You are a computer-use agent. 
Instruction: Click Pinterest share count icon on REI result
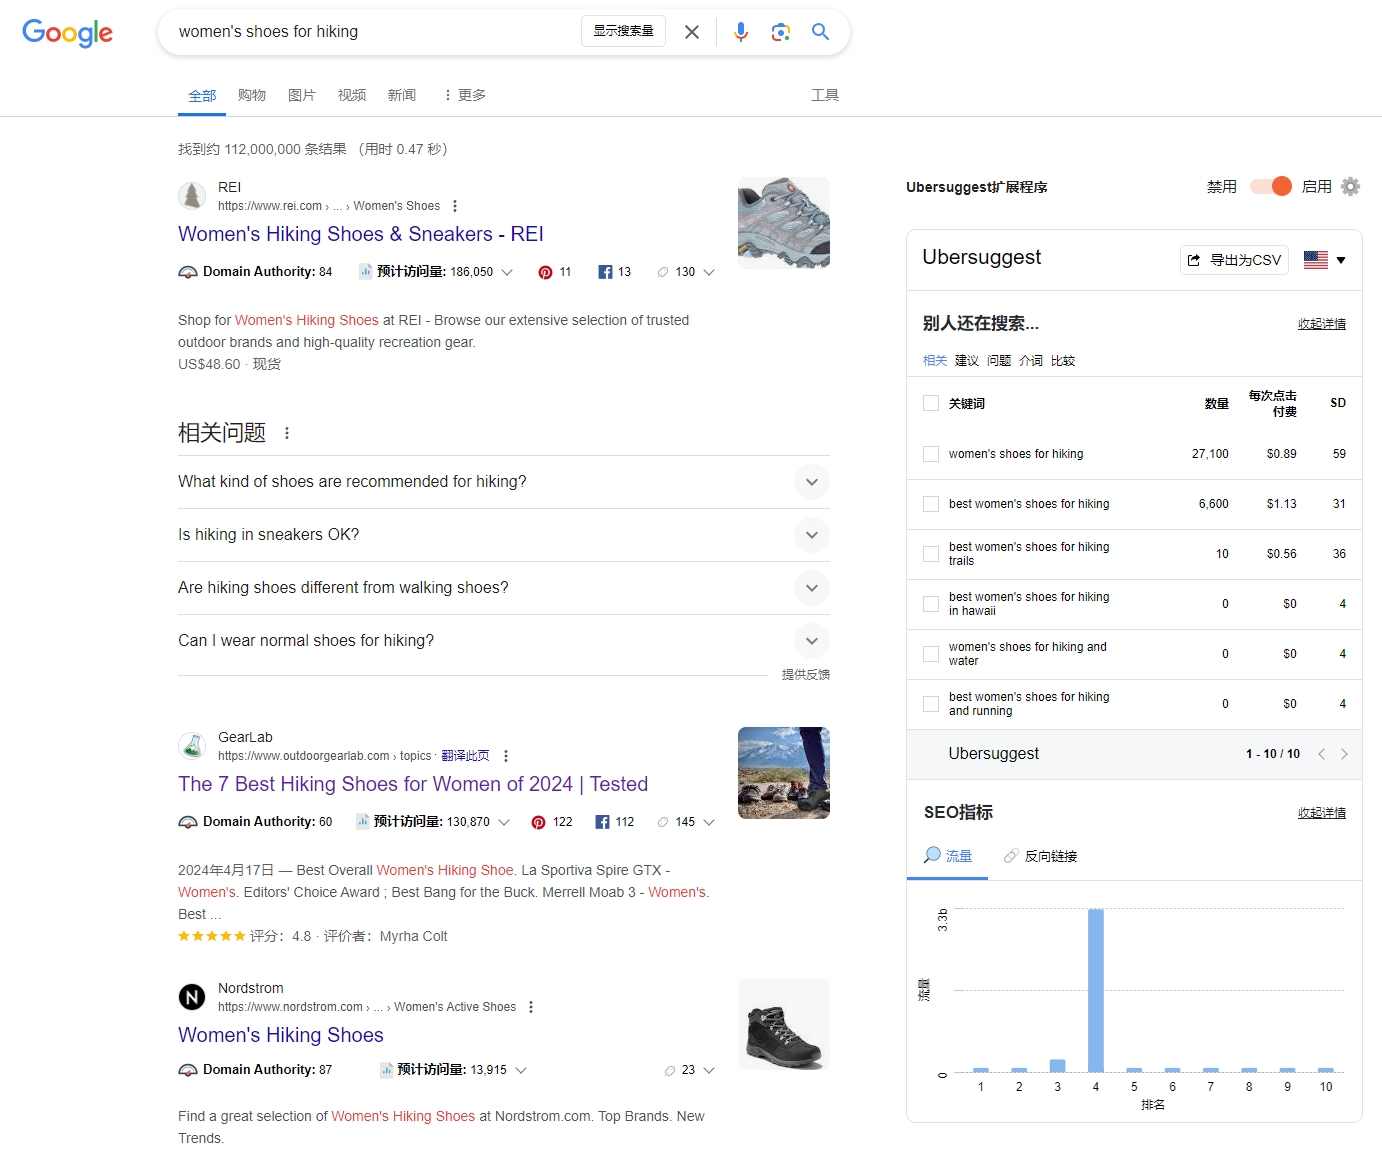545,272
